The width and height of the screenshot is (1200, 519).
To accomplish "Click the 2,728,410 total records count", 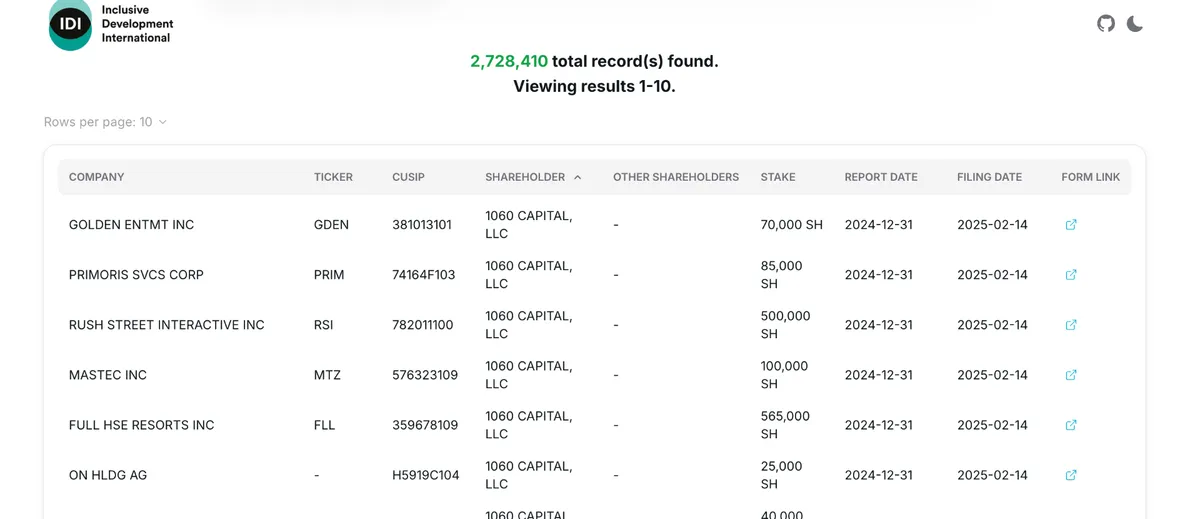I will pyautogui.click(x=509, y=61).
